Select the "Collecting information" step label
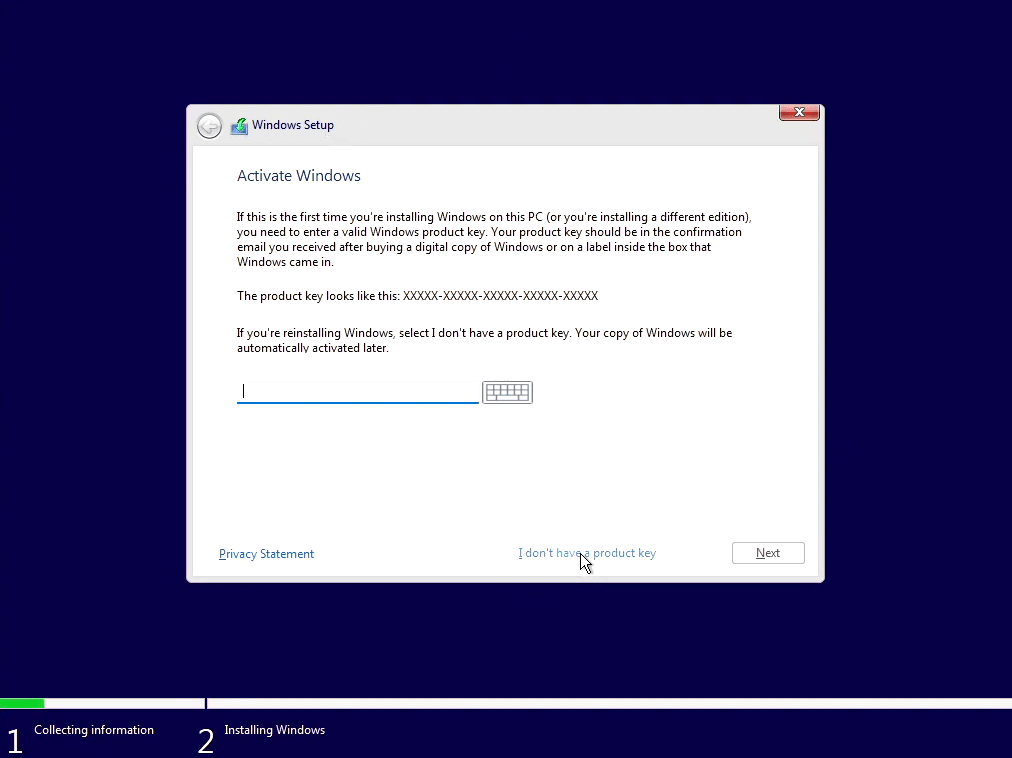This screenshot has width=1012, height=758. point(94,730)
